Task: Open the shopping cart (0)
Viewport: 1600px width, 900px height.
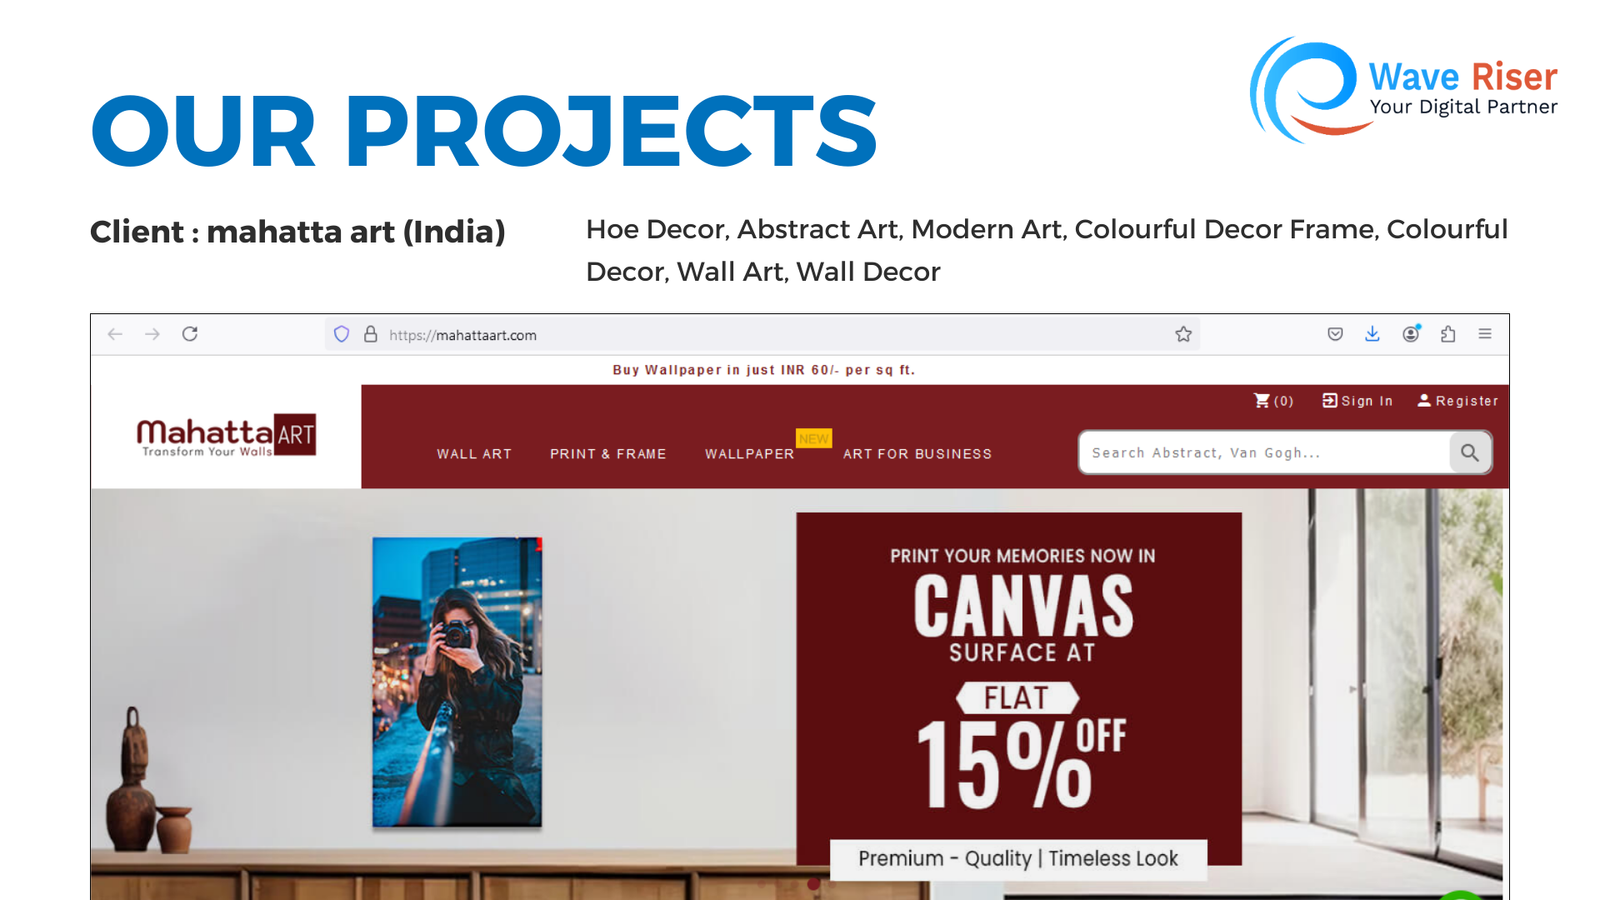Action: coord(1273,401)
